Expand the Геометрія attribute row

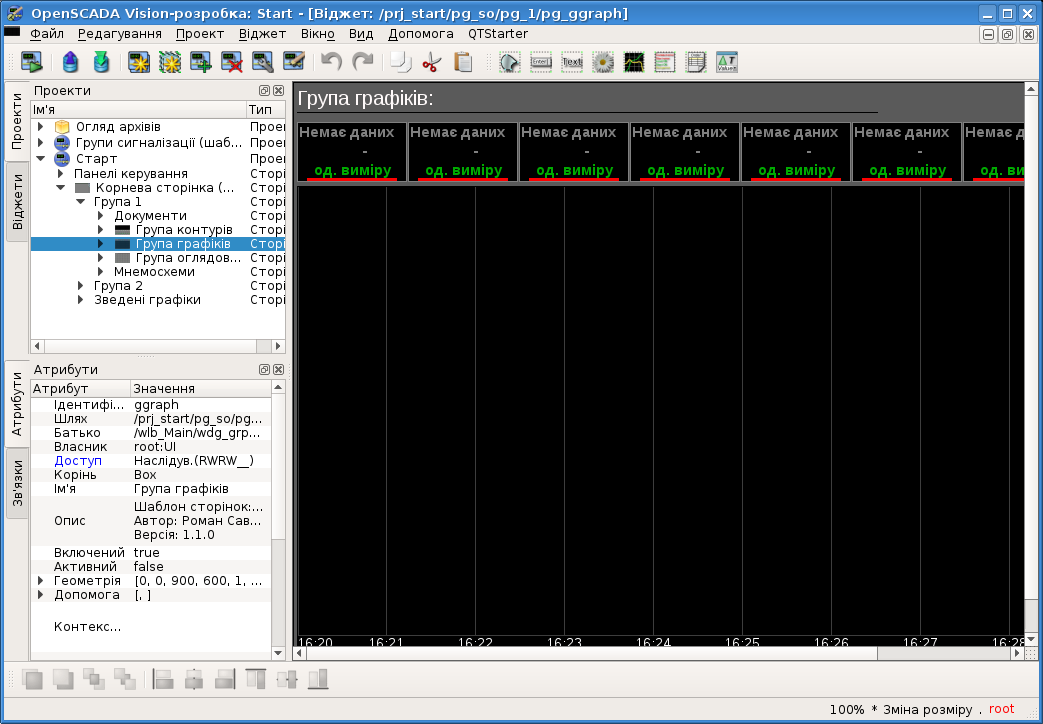tap(41, 580)
